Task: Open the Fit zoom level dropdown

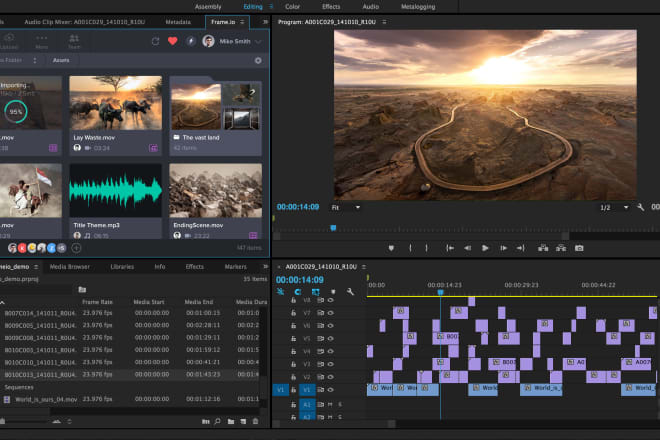Action: pyautogui.click(x=345, y=207)
